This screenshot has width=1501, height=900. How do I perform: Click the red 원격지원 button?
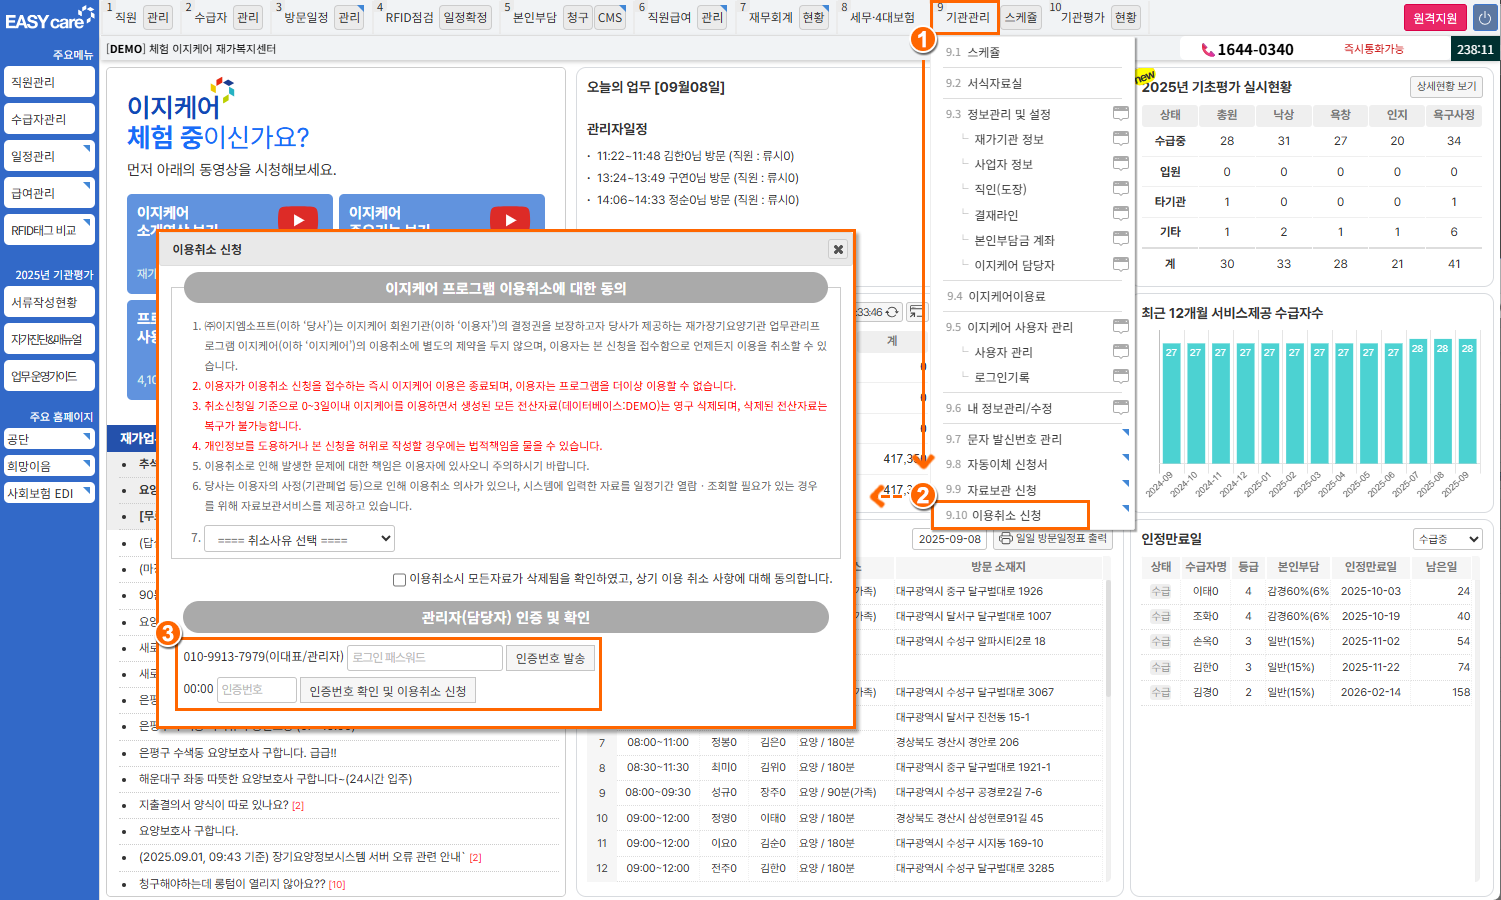coord(1435,18)
